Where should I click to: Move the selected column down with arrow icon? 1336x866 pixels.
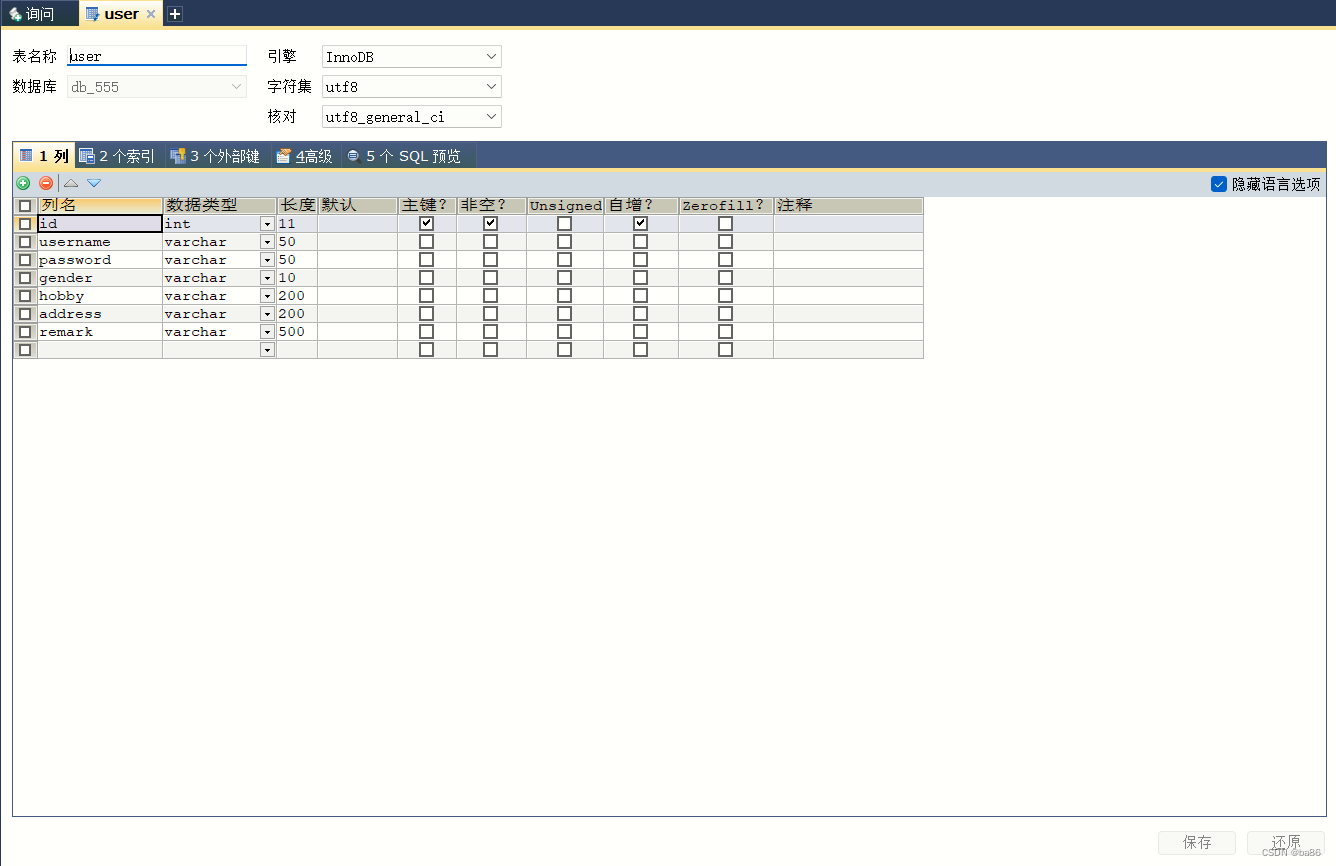(93, 183)
